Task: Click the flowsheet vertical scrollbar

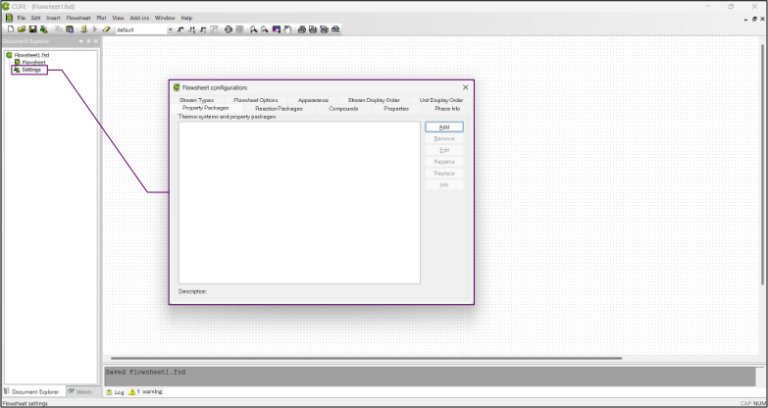Action: [x=762, y=165]
